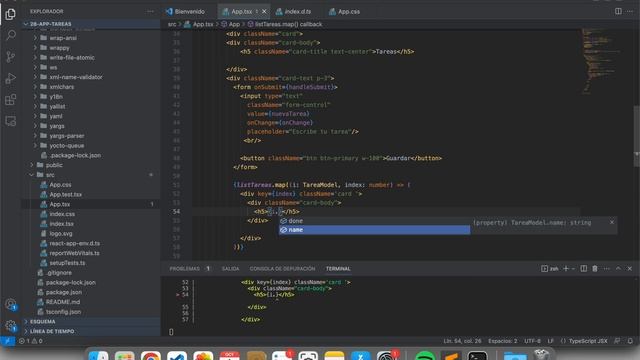
Task: Show errors and warnings count in status bar
Action: coord(31,341)
